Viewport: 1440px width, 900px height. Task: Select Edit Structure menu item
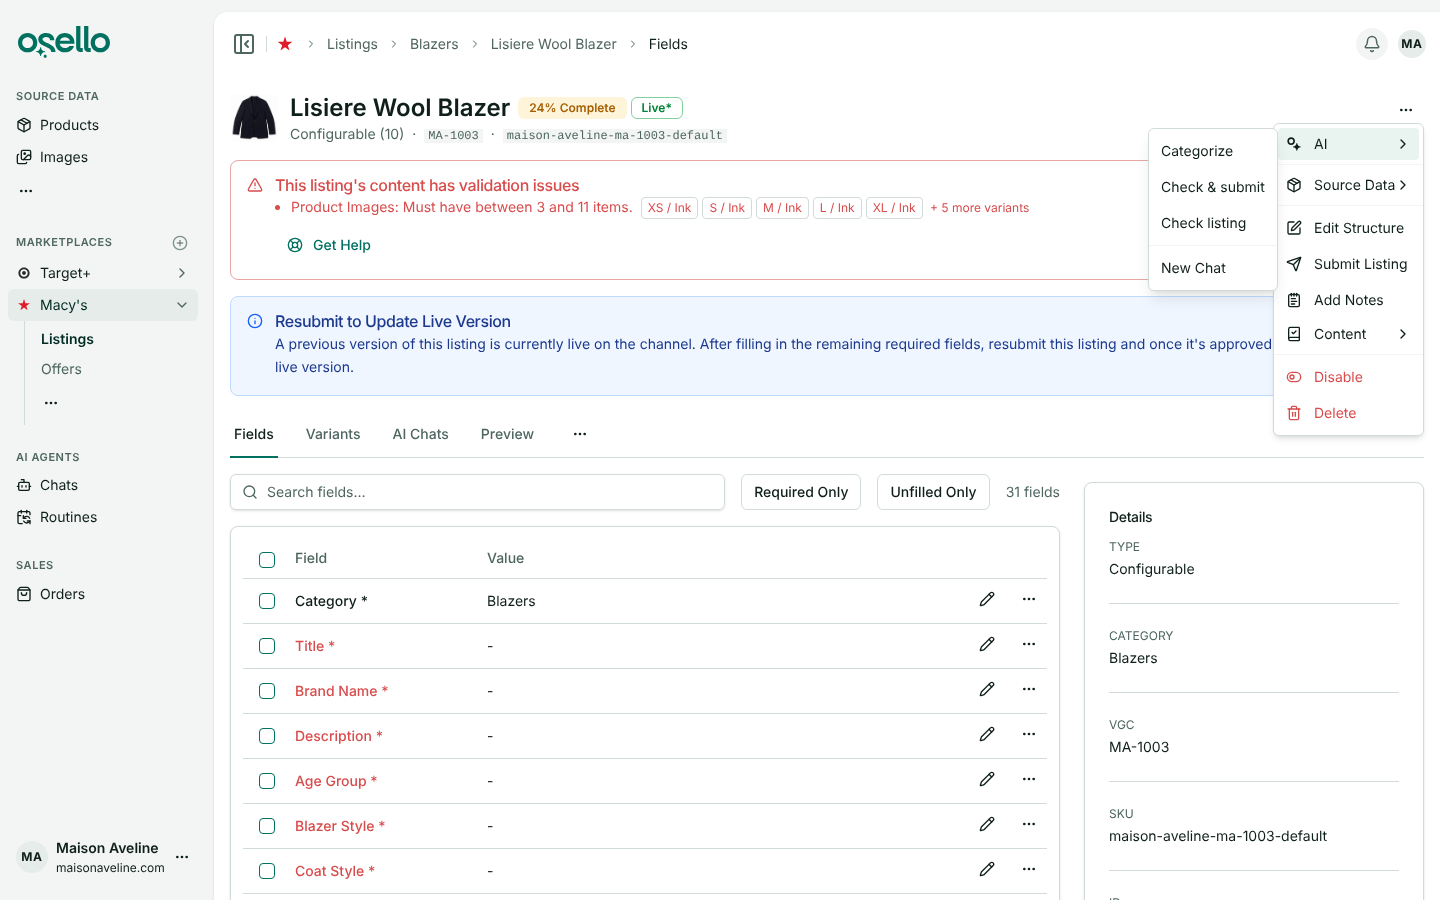(1348, 228)
